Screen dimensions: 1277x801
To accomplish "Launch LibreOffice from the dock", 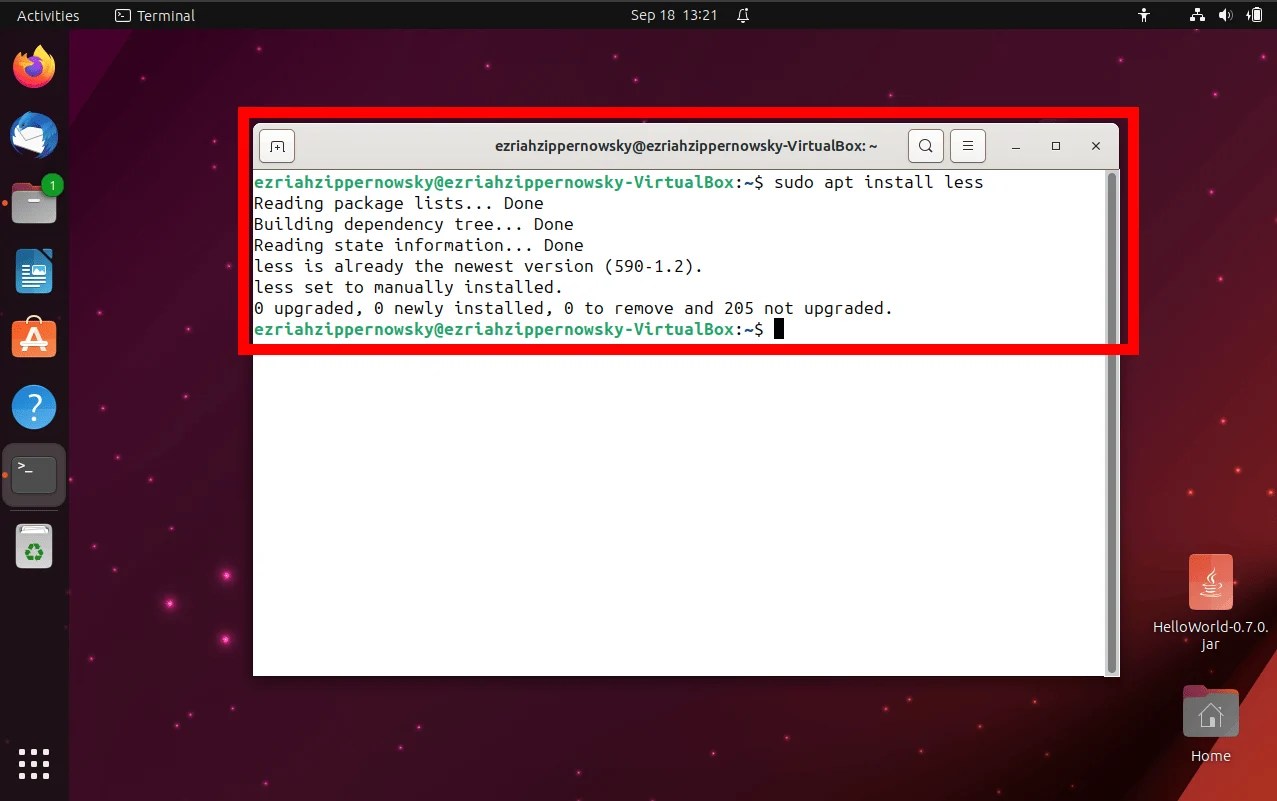I will (x=33, y=271).
